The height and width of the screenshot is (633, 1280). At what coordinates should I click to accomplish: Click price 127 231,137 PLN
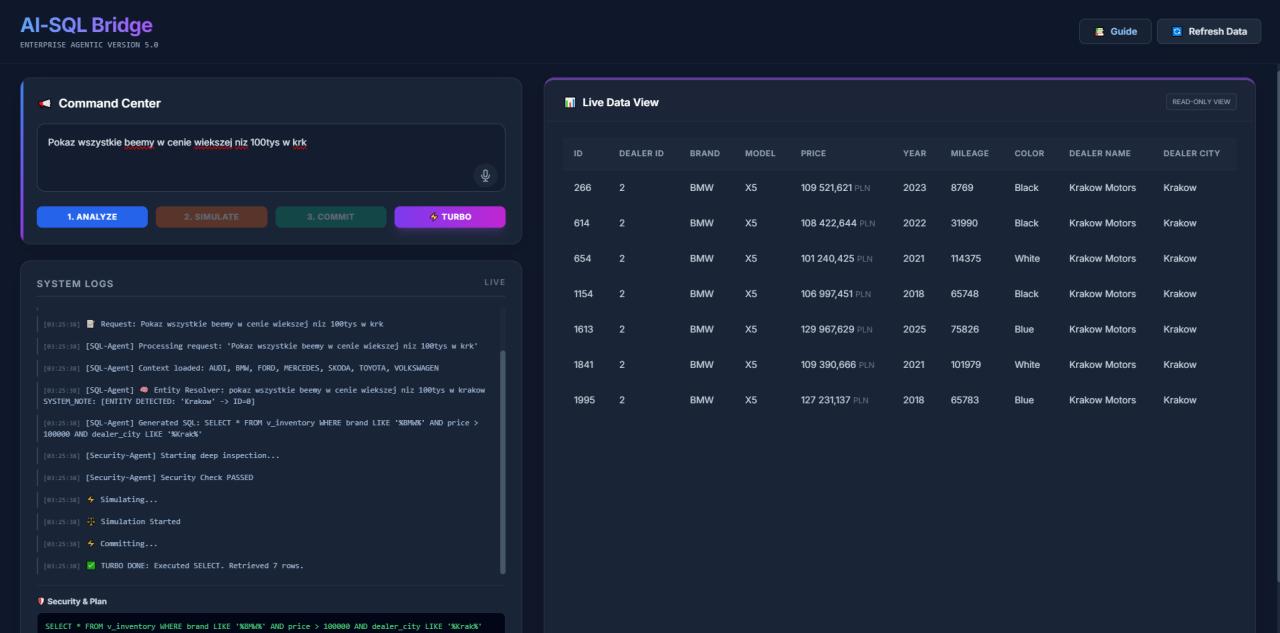click(x=834, y=400)
